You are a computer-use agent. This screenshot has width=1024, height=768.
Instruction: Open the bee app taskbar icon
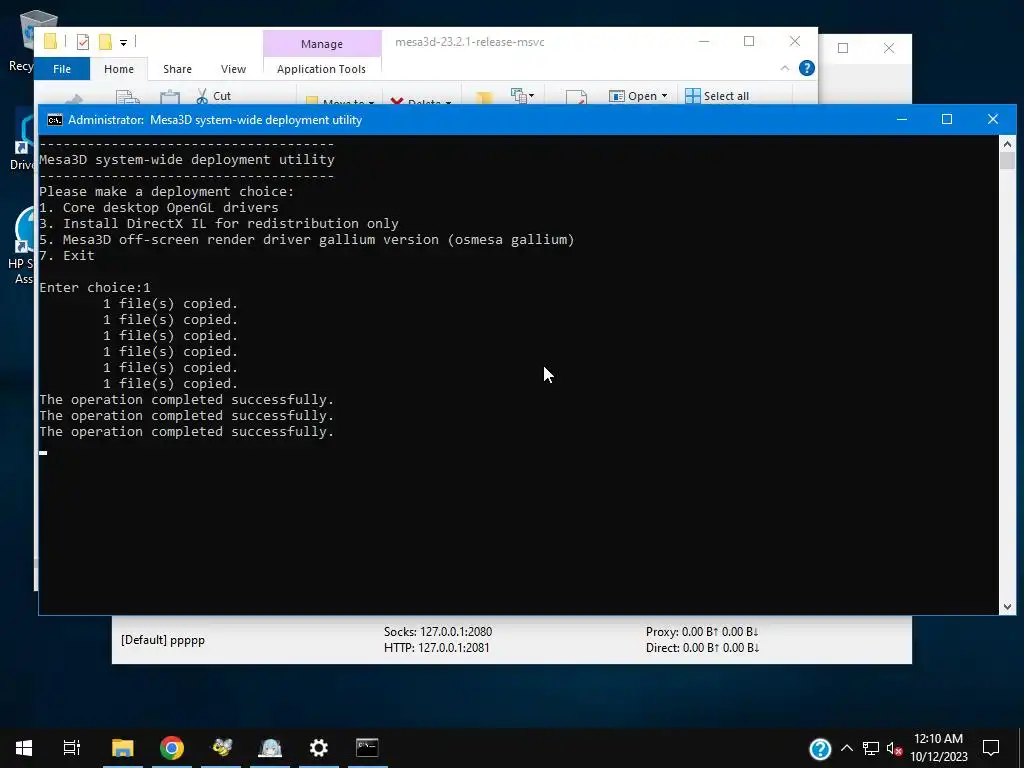click(221, 748)
